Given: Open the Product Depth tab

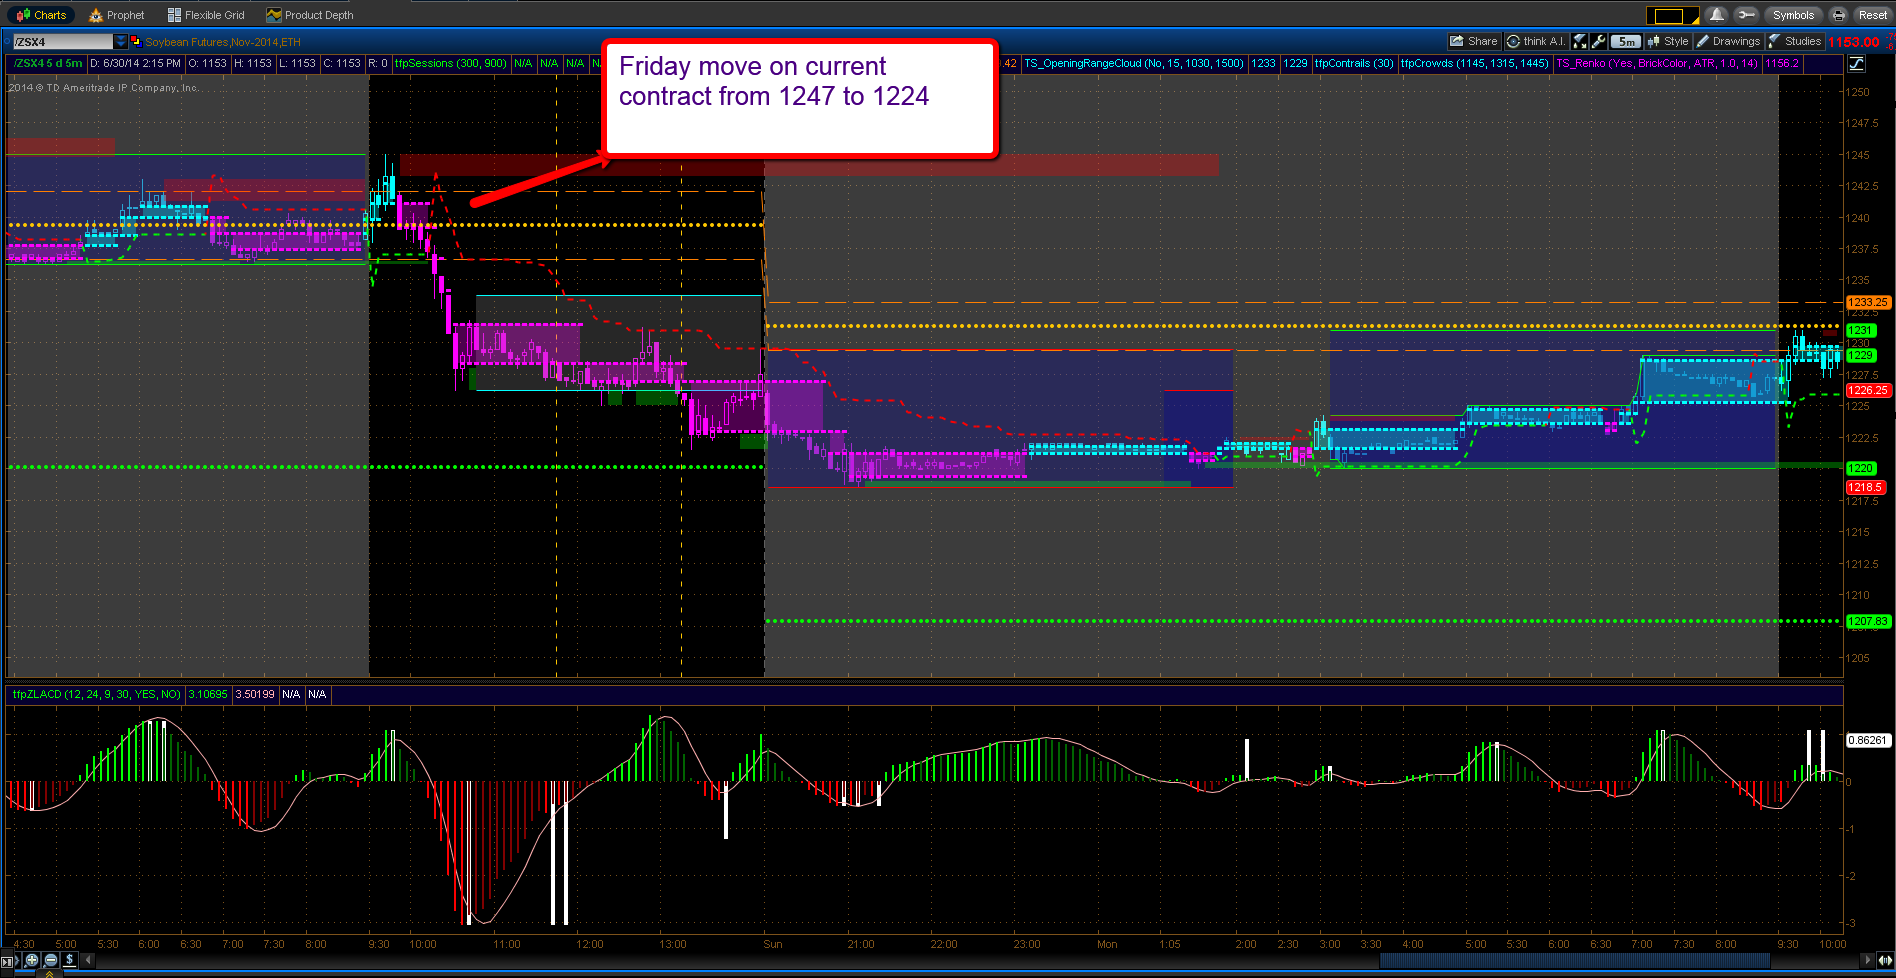Looking at the screenshot, I should click(310, 15).
